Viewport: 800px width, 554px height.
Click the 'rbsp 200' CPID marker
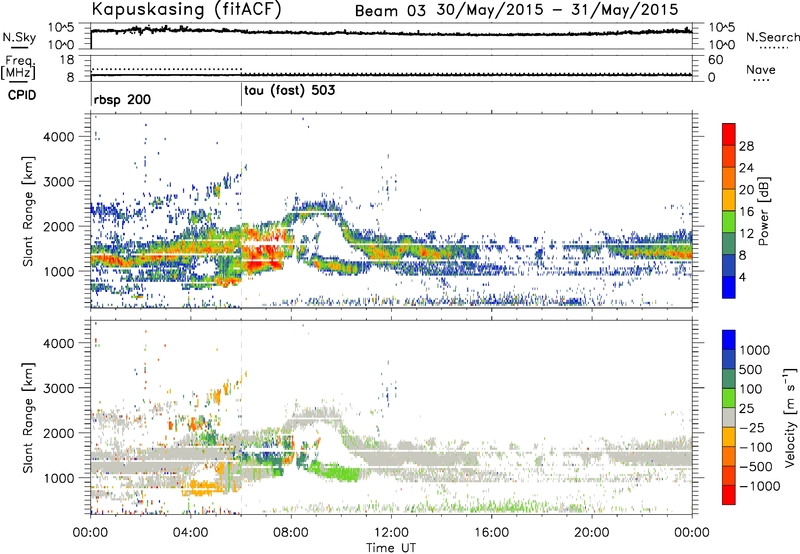[x=122, y=99]
